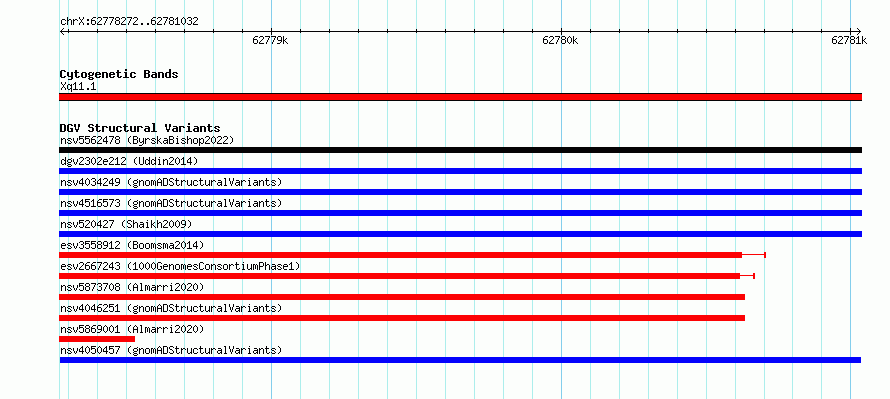Click the nsv5562478 (ByrskaBishop2022) label

147,140
